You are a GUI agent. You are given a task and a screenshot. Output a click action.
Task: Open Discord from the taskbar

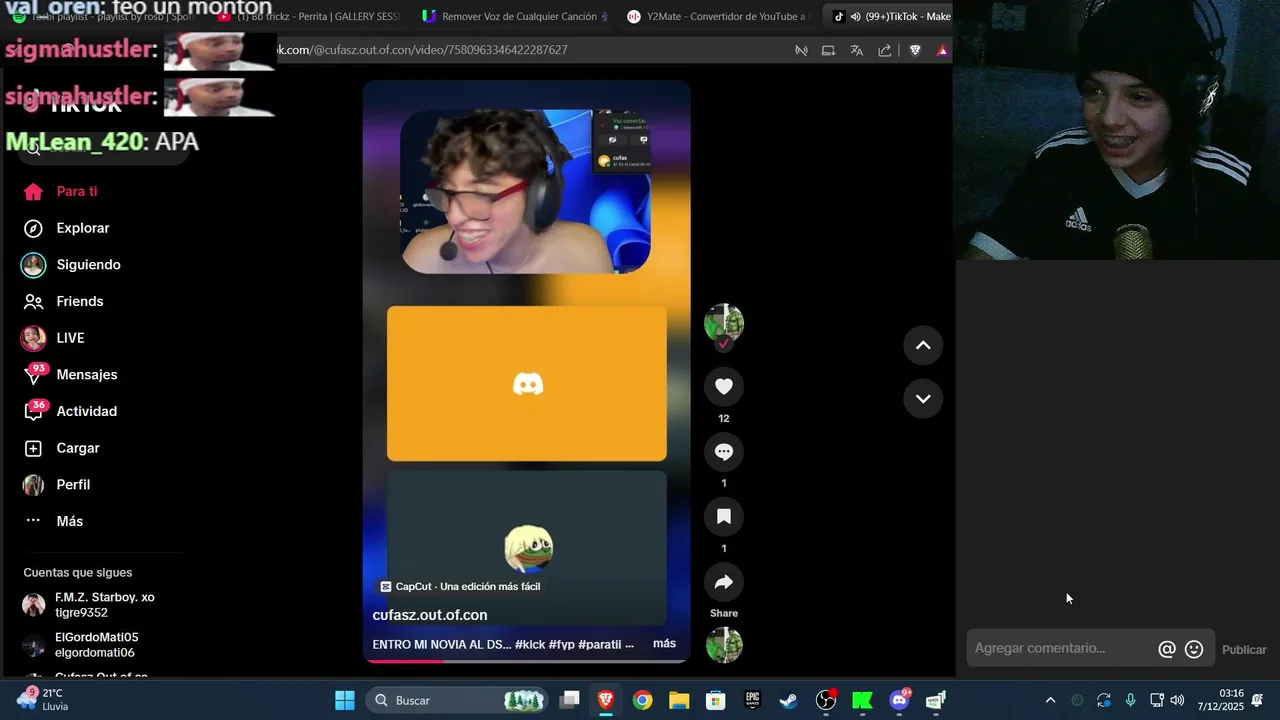[899, 700]
